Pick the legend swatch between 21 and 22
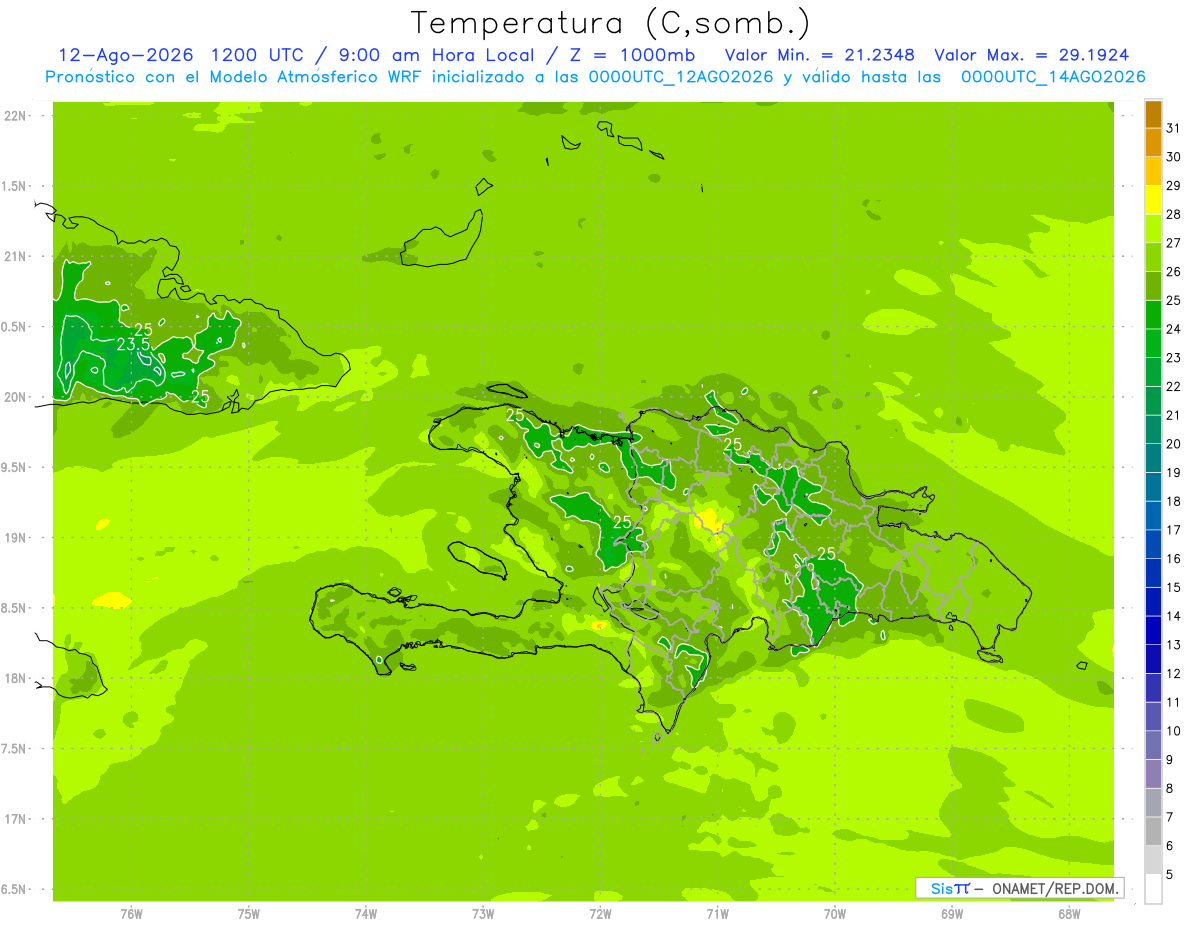This screenshot has height=927, width=1200. coord(1153,401)
